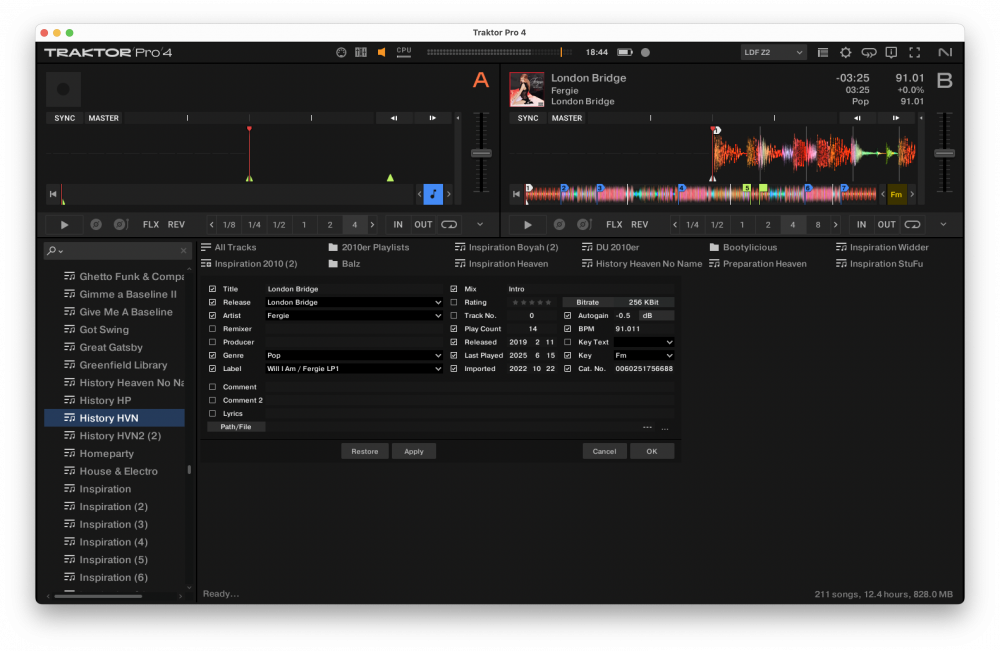Click deck B volume fader handle
Image resolution: width=1000 pixels, height=651 pixels.
(945, 153)
